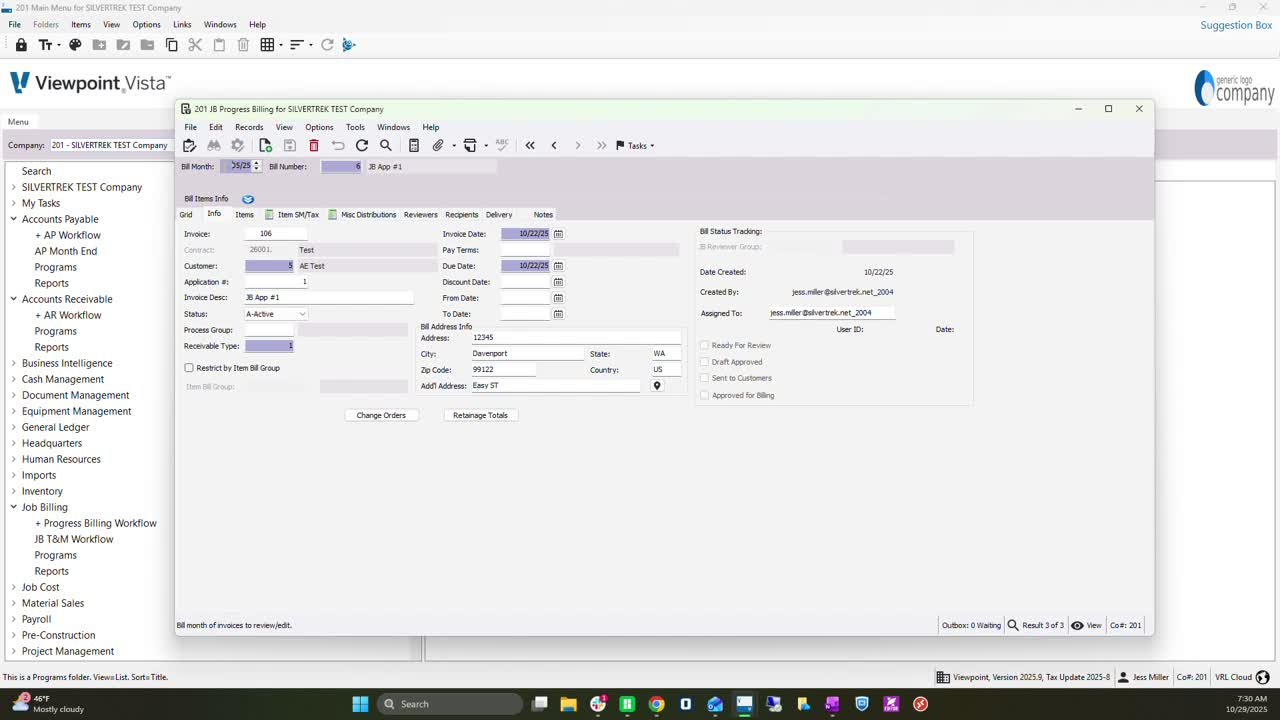This screenshot has width=1280, height=720.
Task: Expand the Cash Management folder
Action: 14,379
